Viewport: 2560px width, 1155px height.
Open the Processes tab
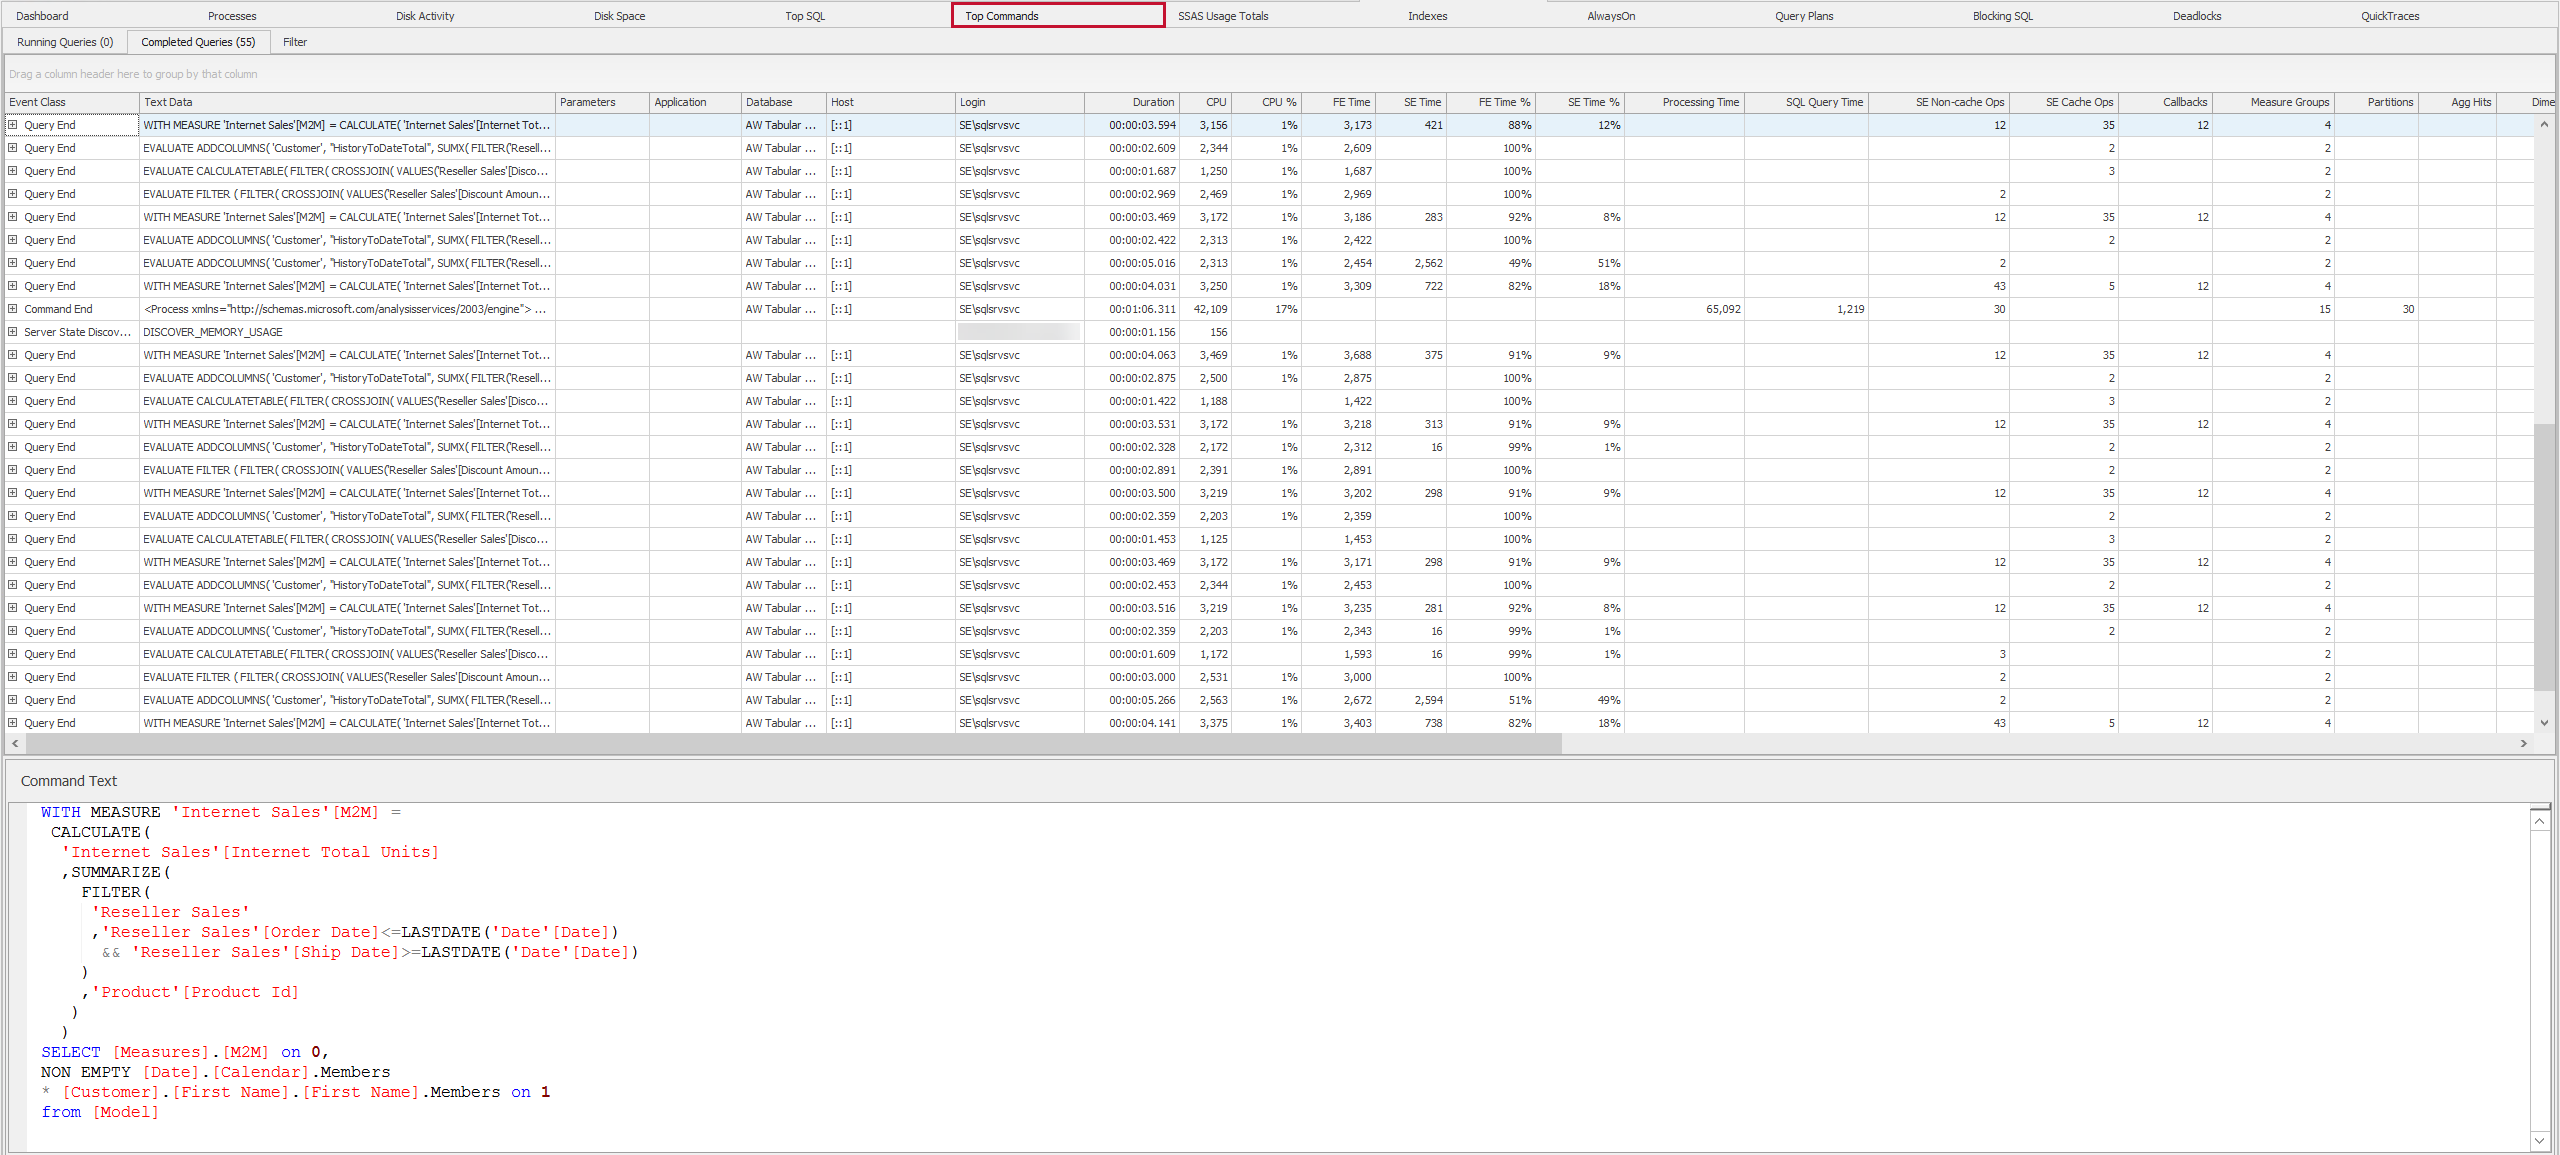[232, 15]
